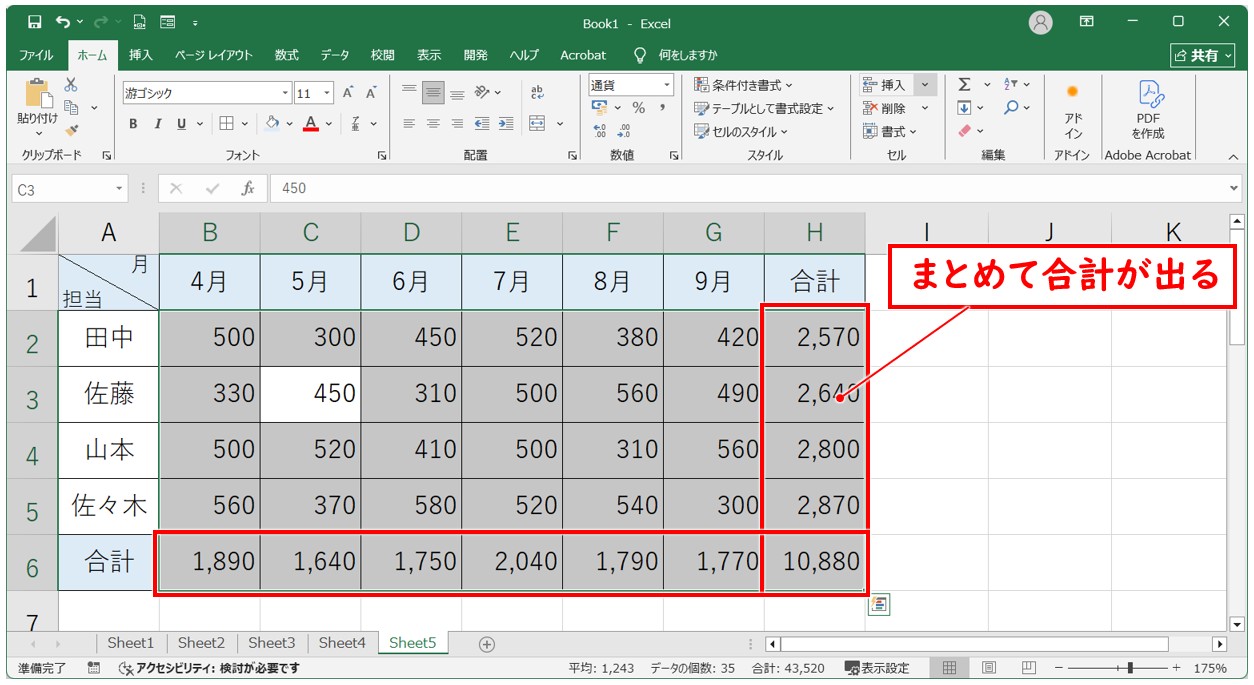
Task: Toggle Bold formatting
Action: coord(133,124)
